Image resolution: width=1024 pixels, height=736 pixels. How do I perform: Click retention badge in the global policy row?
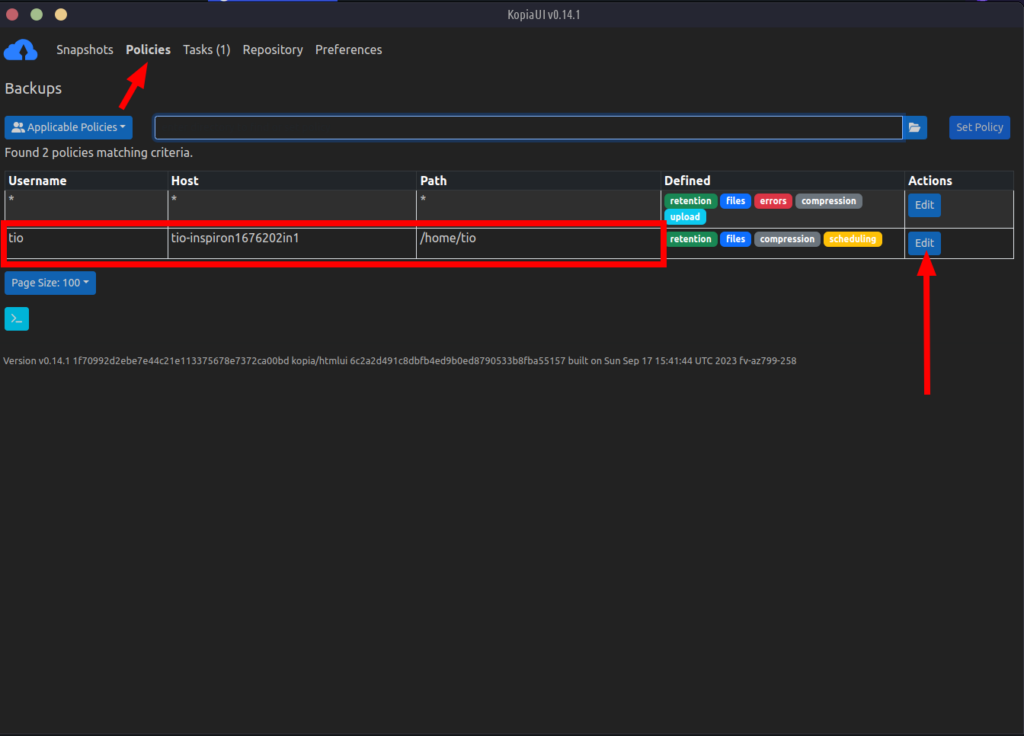(690, 201)
